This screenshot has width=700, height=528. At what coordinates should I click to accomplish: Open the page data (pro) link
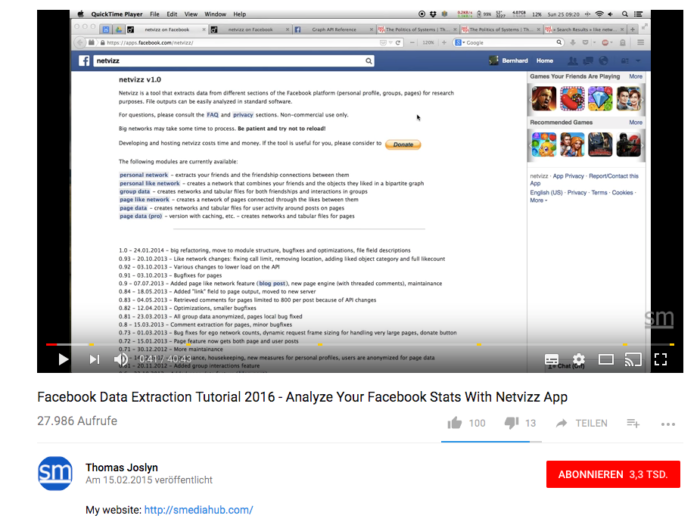(x=141, y=216)
